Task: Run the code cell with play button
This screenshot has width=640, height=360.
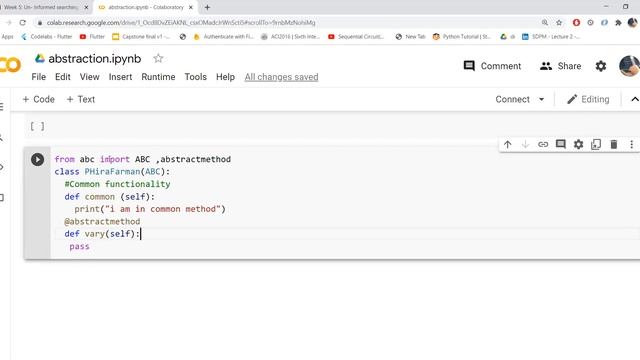Action: tap(37, 159)
